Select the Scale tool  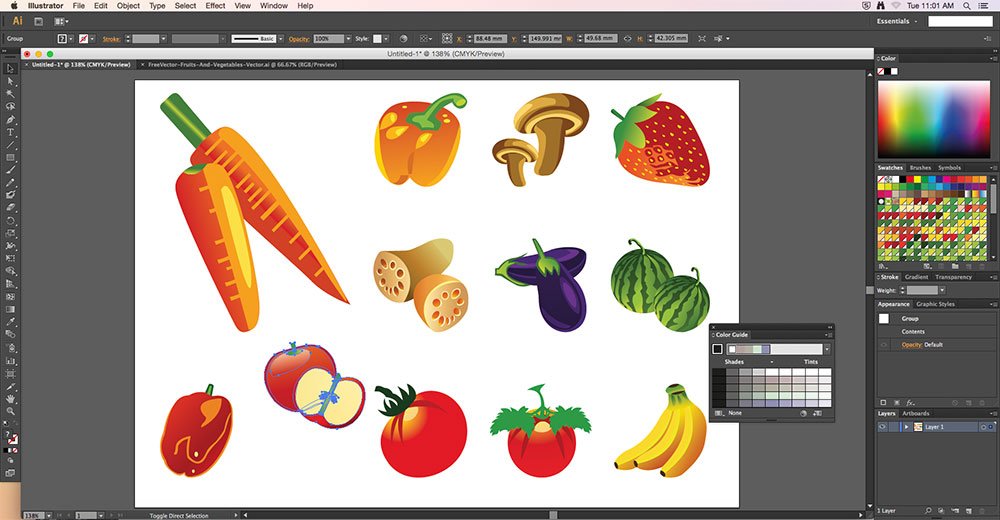[x=10, y=234]
